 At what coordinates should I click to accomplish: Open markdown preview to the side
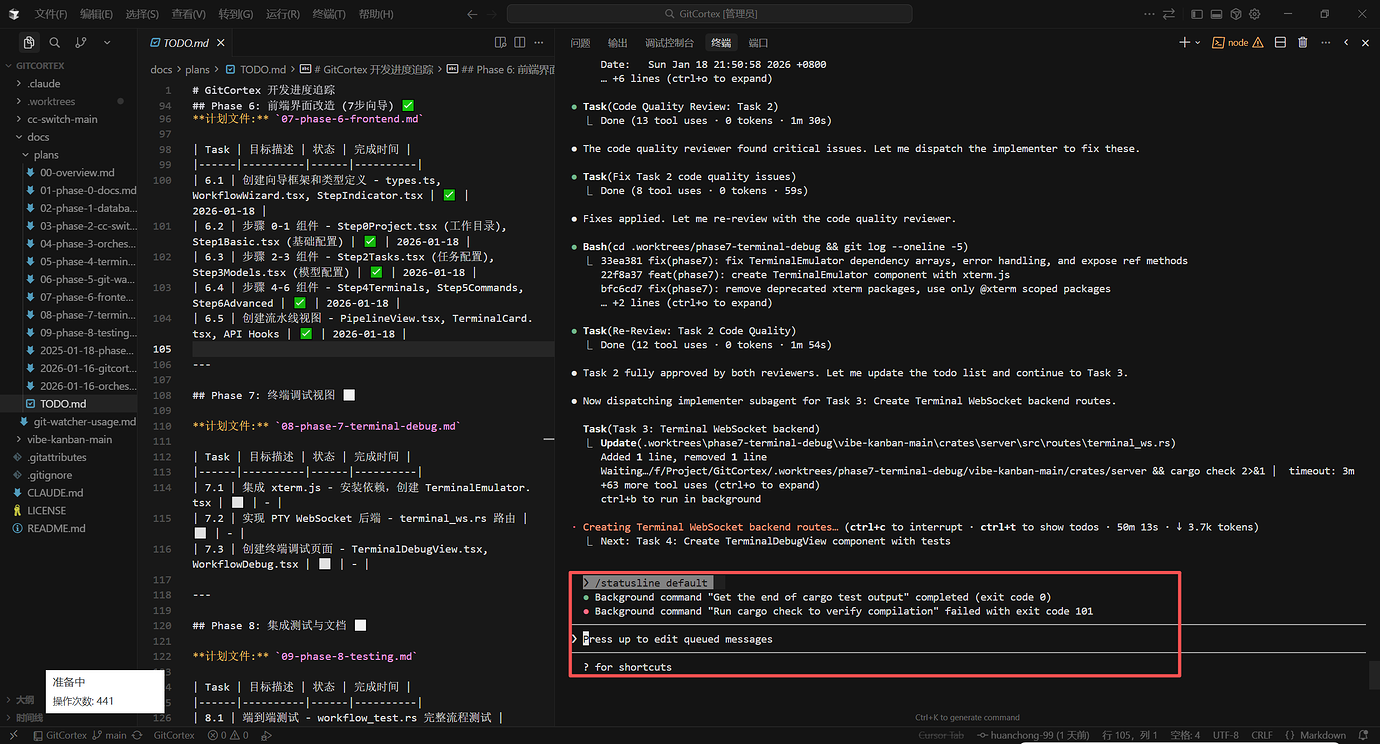click(x=501, y=43)
